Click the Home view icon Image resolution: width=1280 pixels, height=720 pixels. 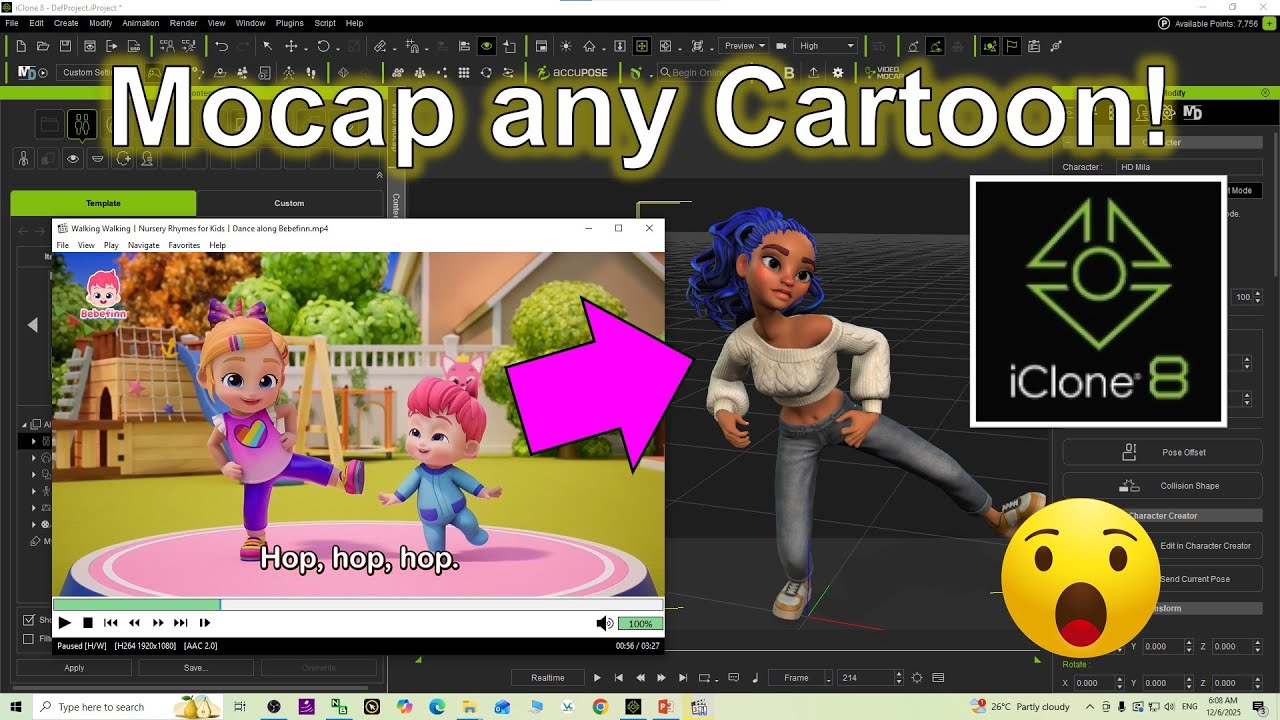tap(589, 46)
